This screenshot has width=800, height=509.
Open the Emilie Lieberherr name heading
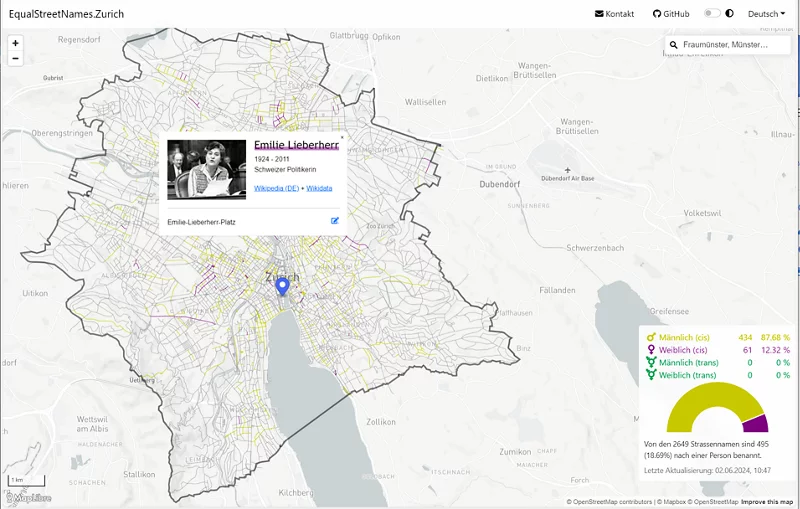pyautogui.click(x=296, y=145)
